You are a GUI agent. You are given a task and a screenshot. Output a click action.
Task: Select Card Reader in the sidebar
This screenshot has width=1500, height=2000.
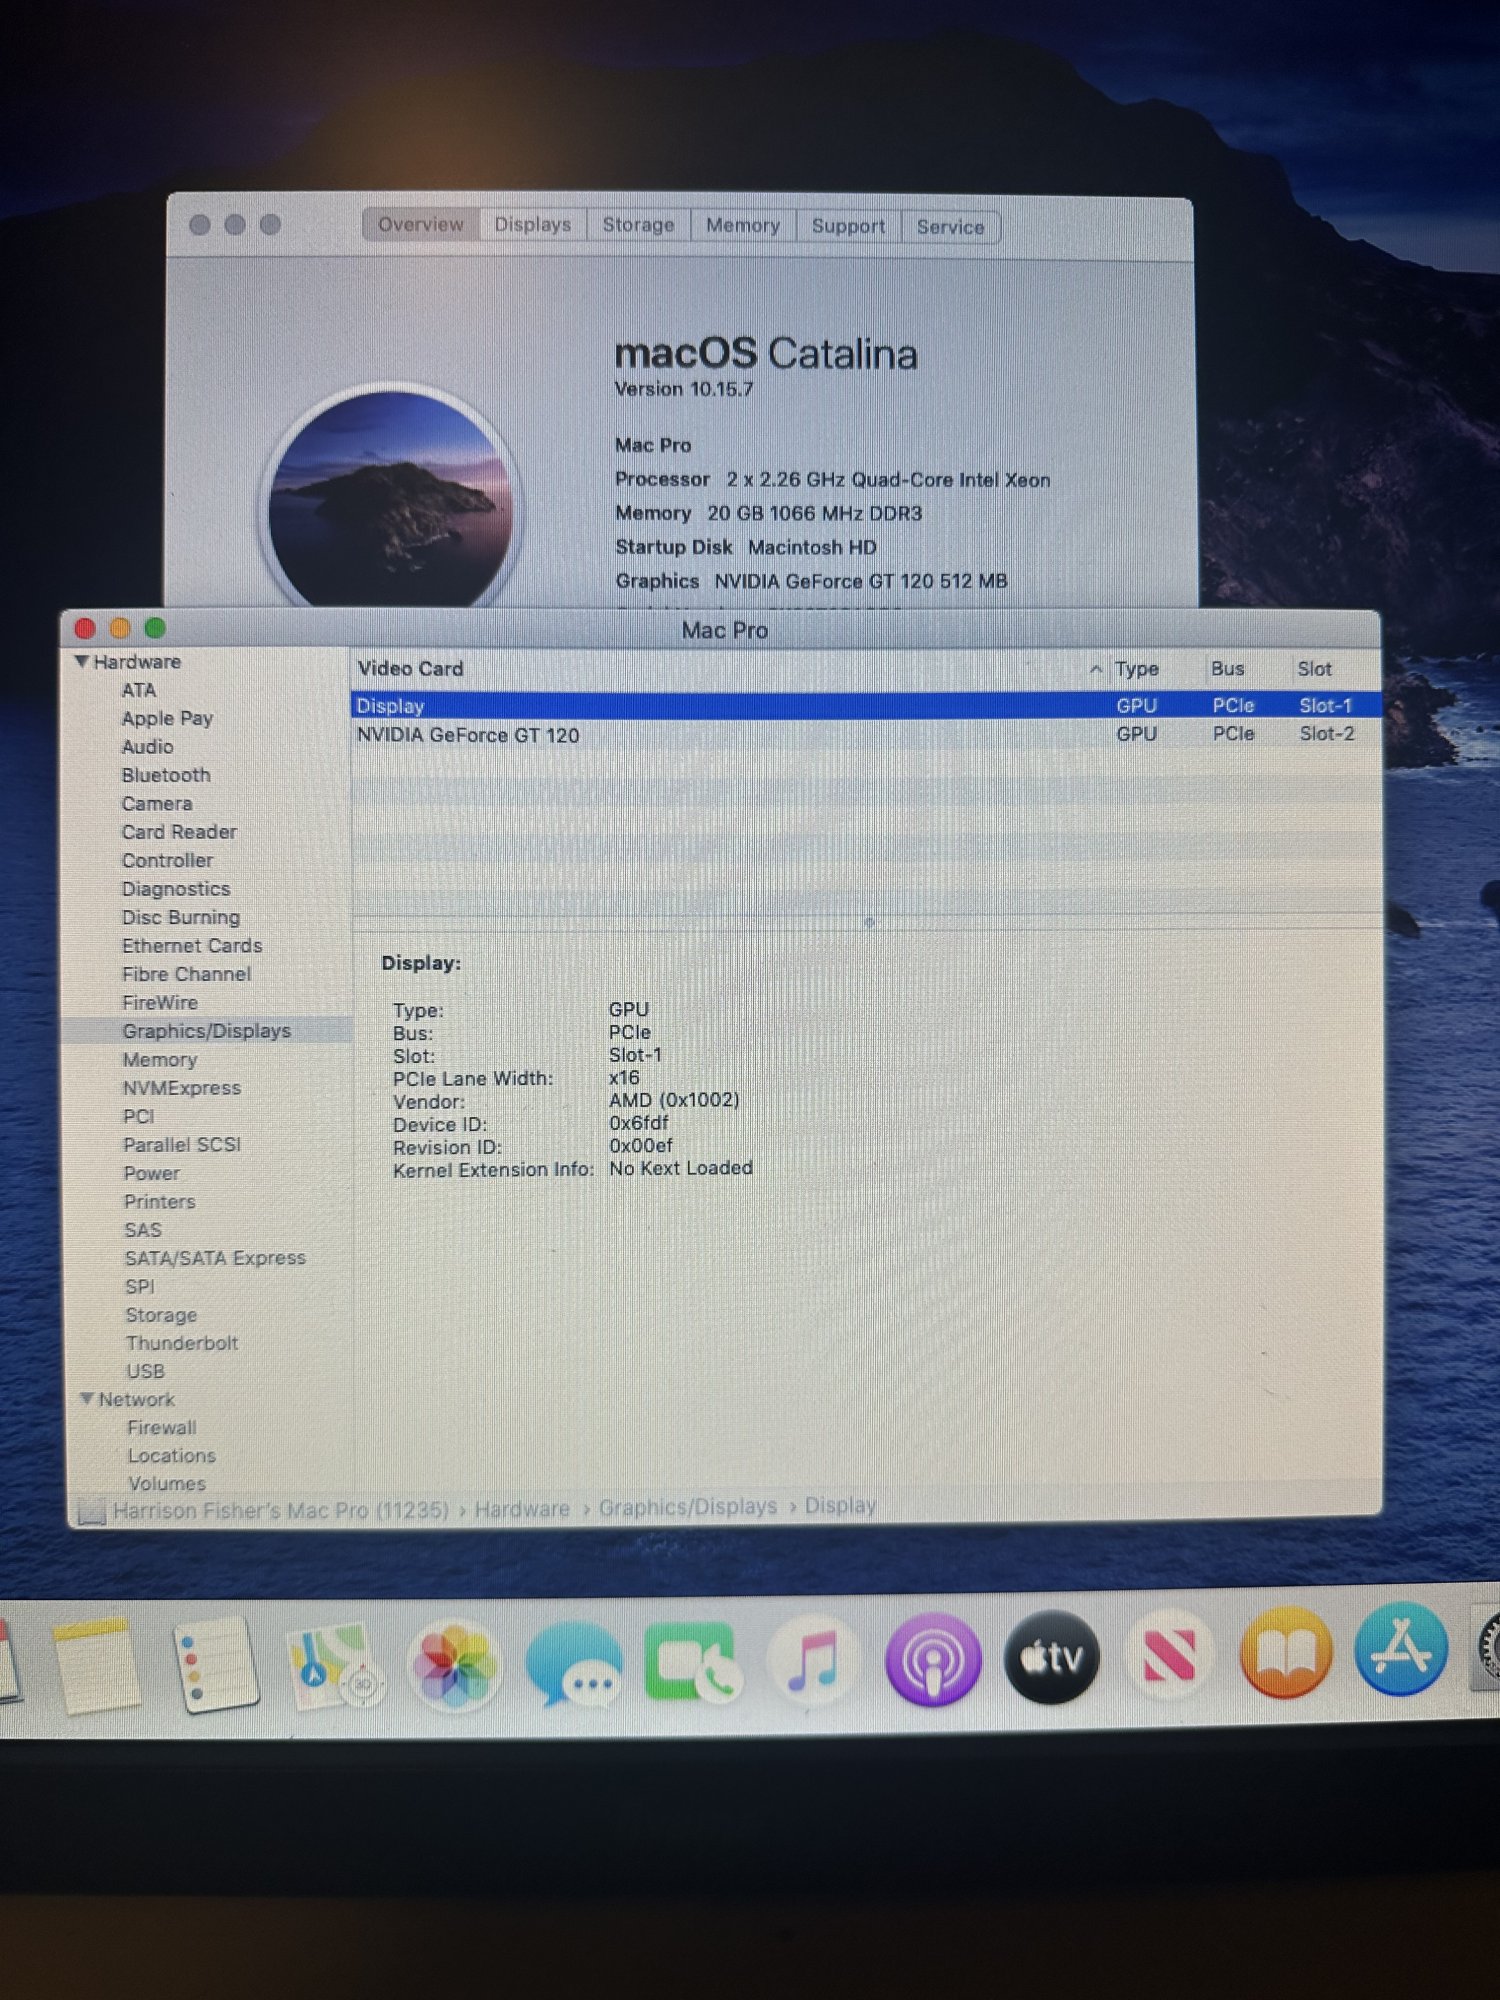(x=179, y=832)
